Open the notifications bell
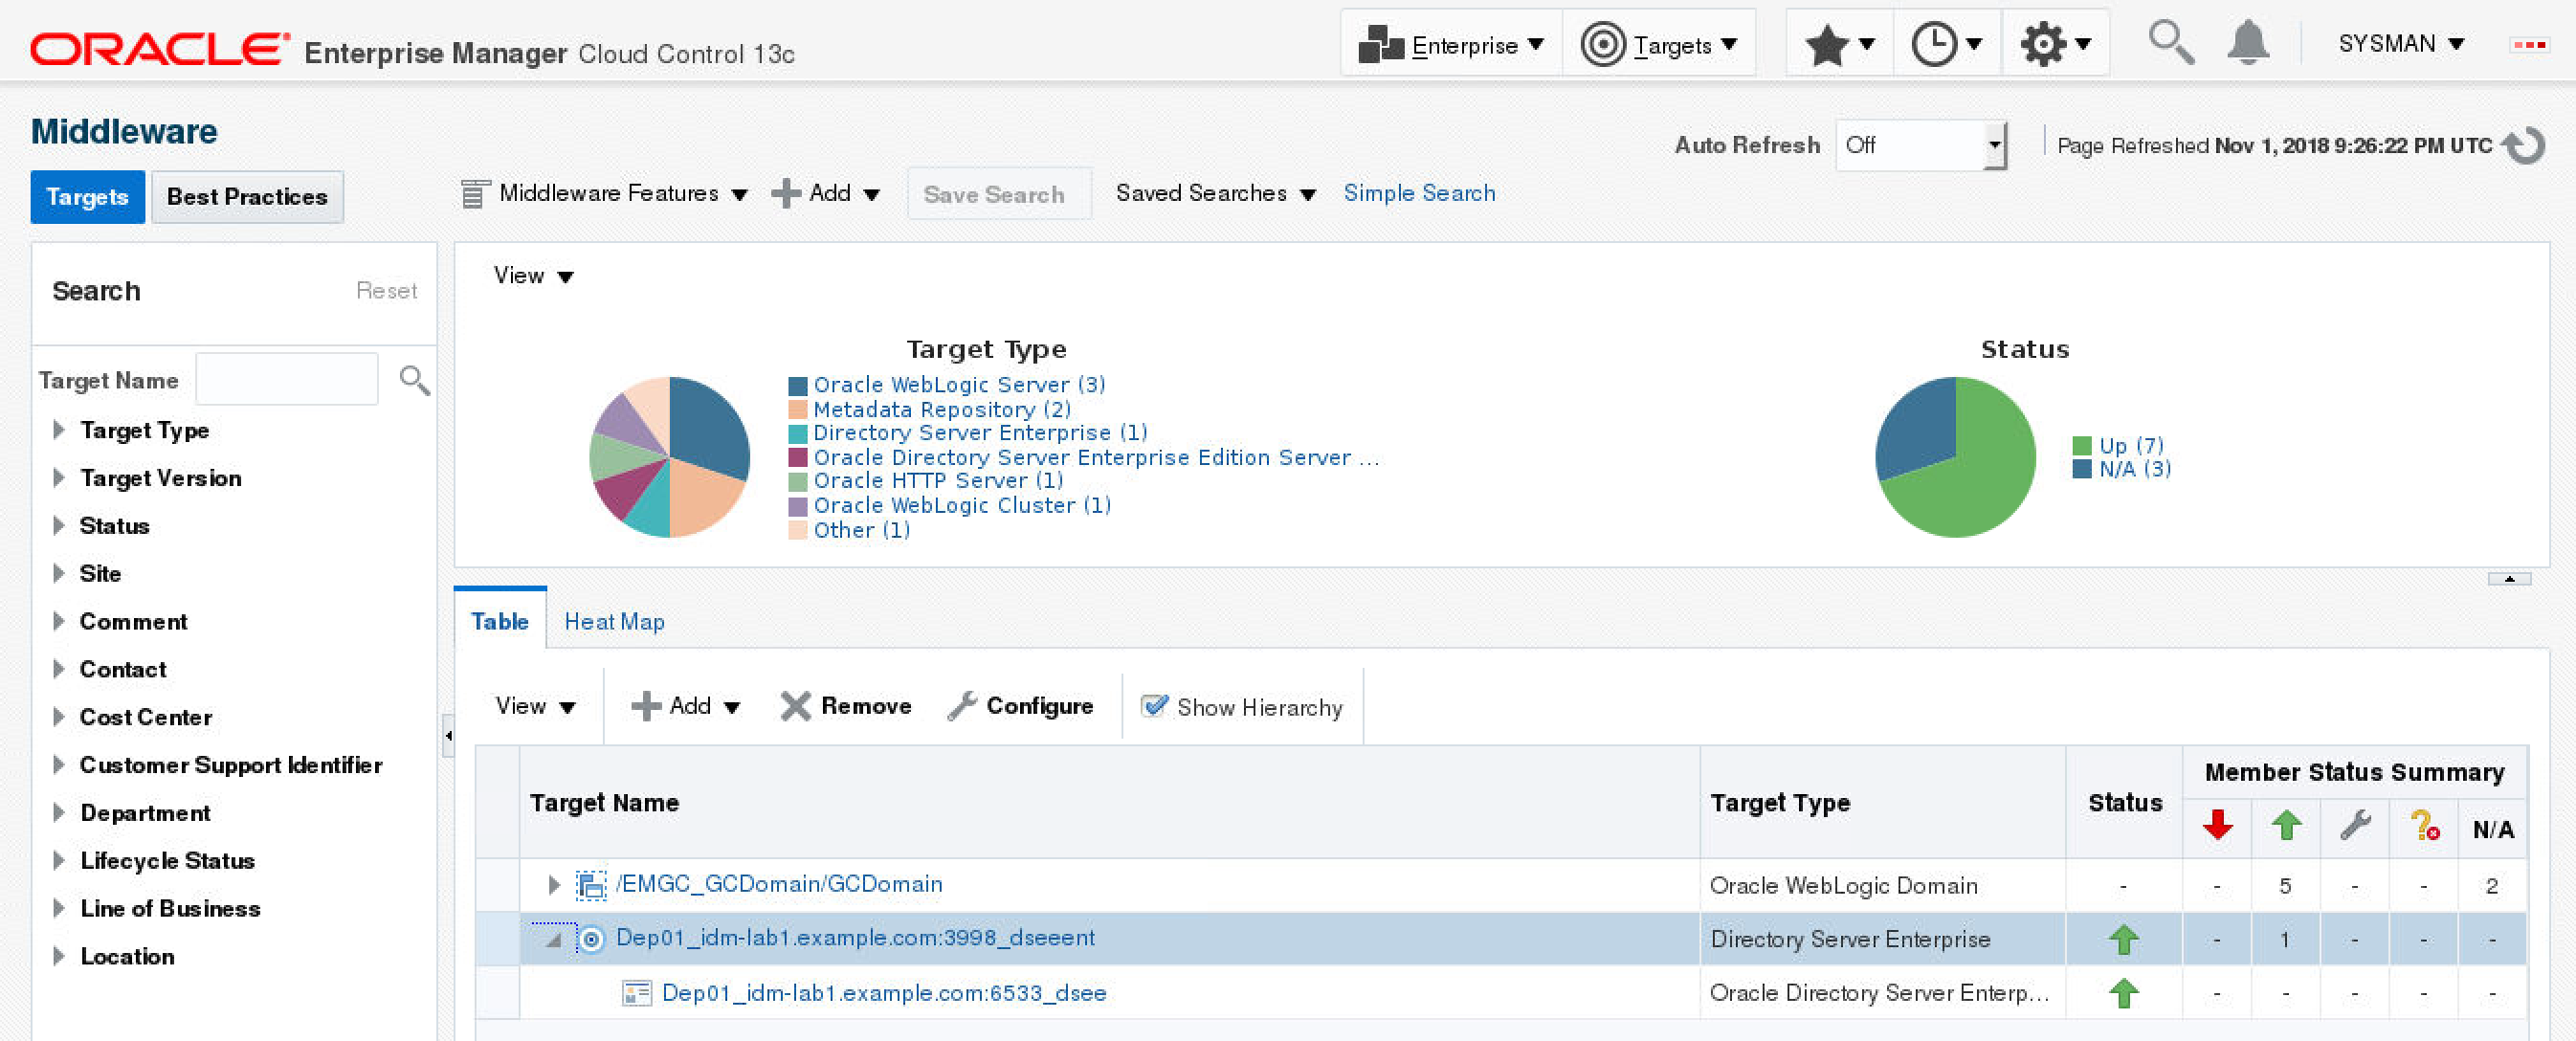This screenshot has width=2576, height=1041. pyautogui.click(x=2248, y=43)
